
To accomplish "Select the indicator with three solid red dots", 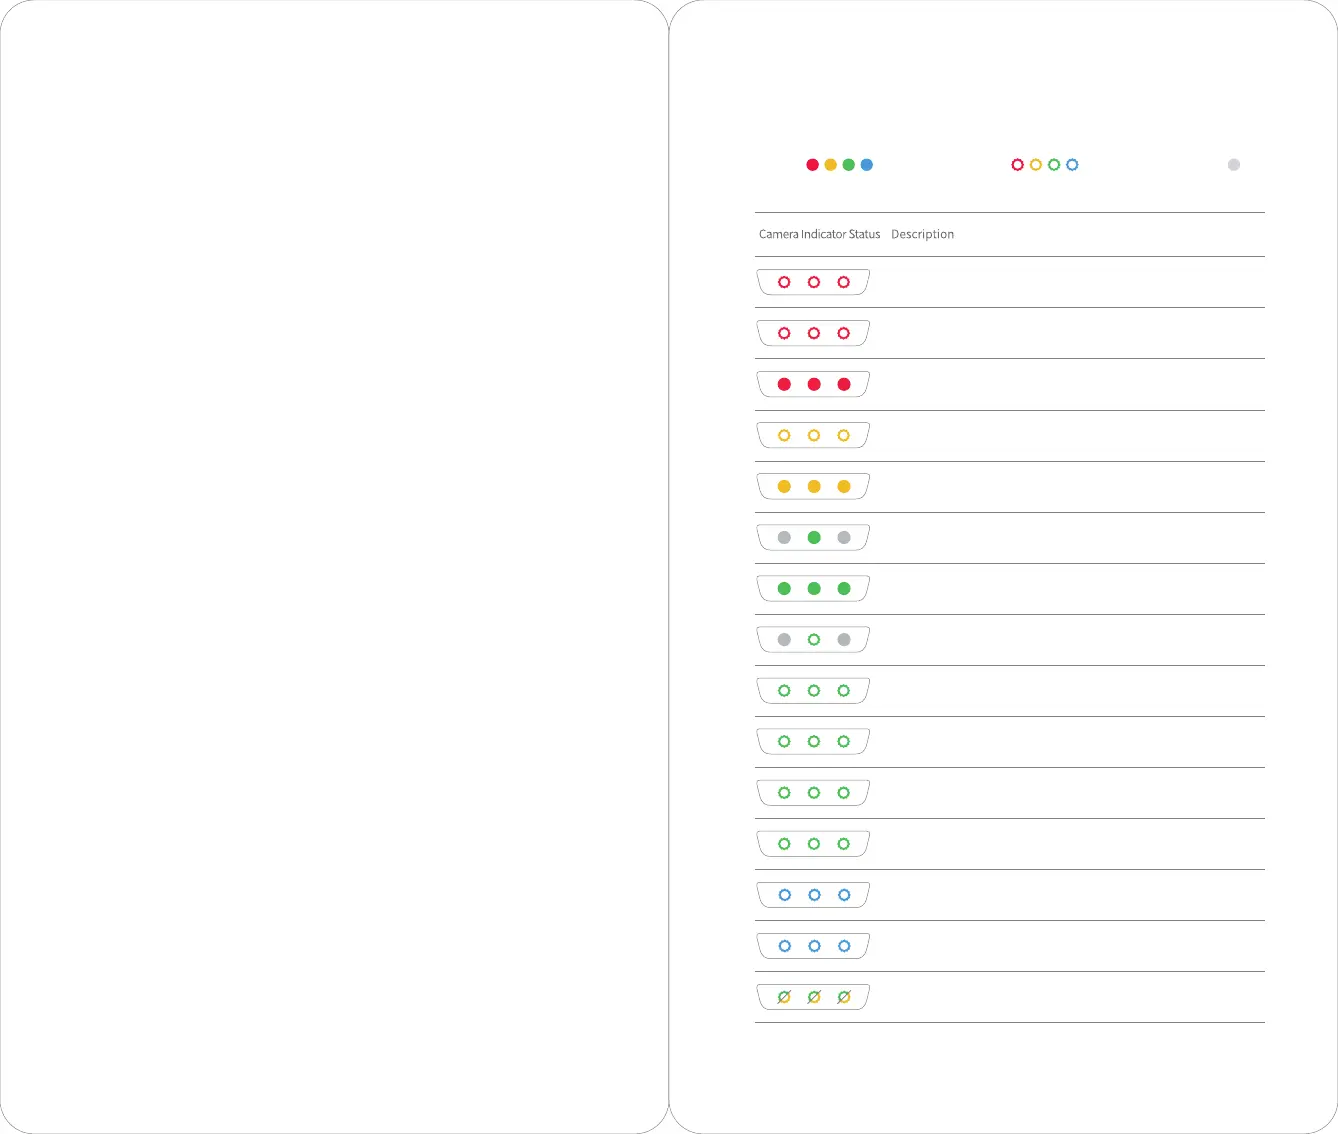I will [813, 384].
